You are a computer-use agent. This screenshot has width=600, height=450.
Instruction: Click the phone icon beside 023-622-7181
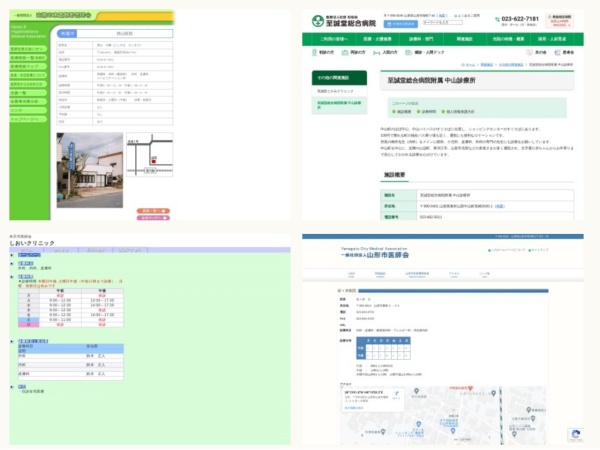click(x=497, y=19)
